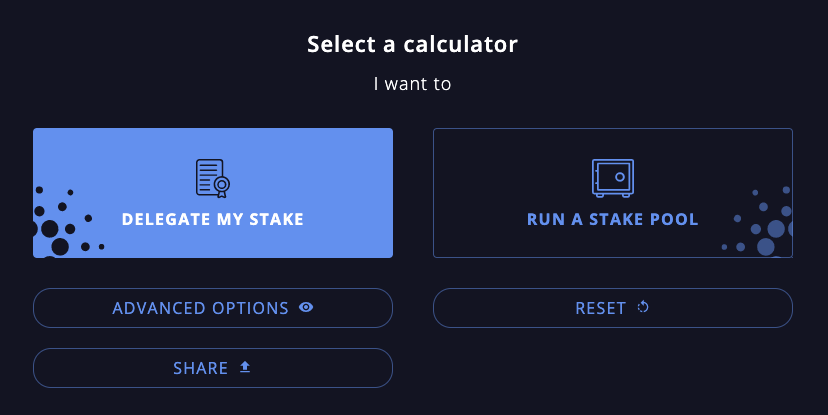Click the certificate icon on delegate card
828x415 pixels.
pyautogui.click(x=213, y=178)
